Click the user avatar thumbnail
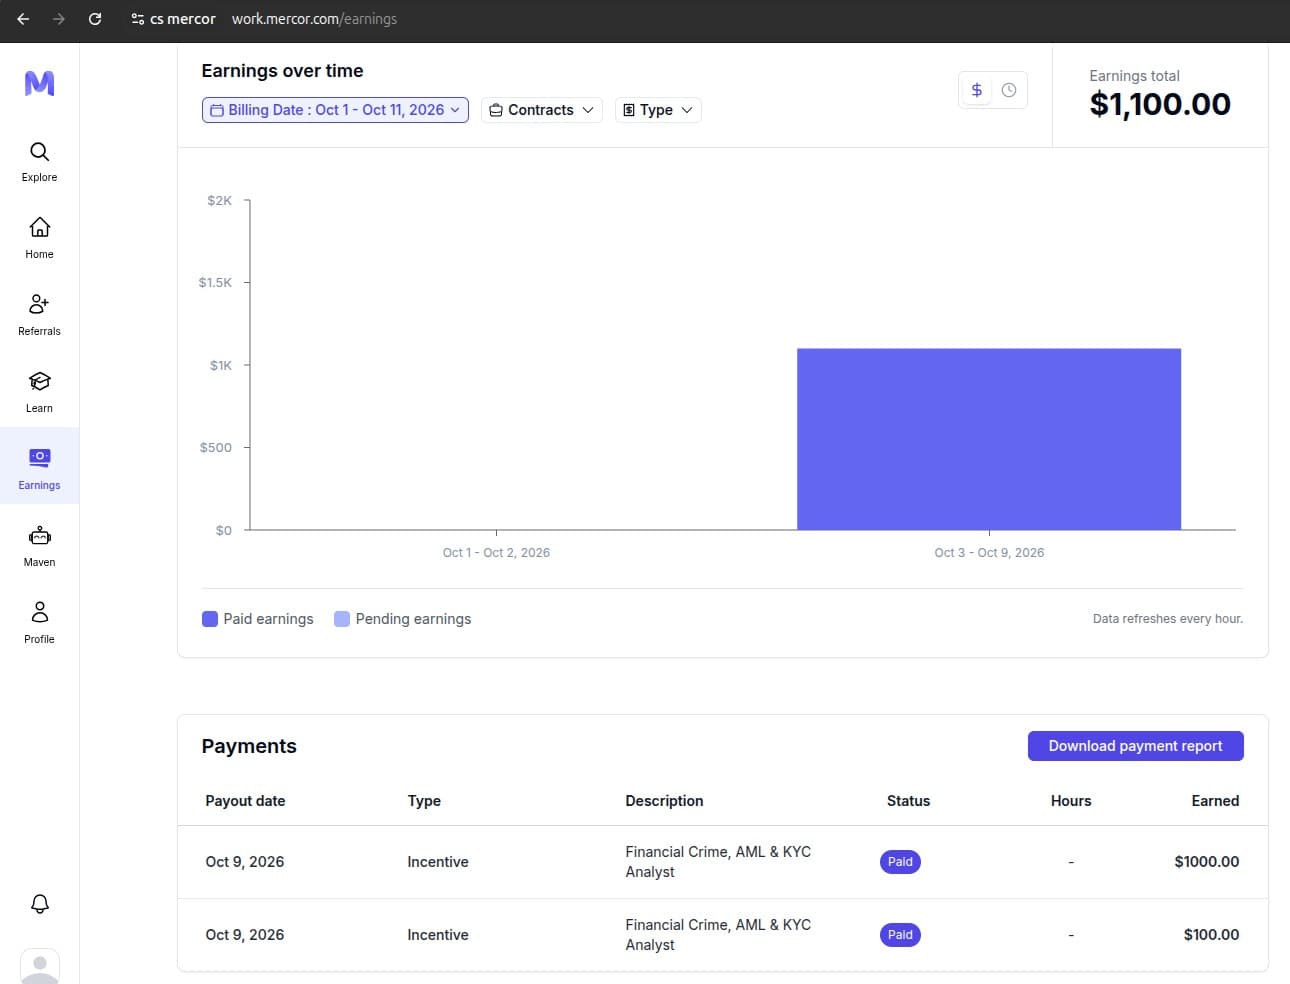The height and width of the screenshot is (984, 1290). point(40,966)
